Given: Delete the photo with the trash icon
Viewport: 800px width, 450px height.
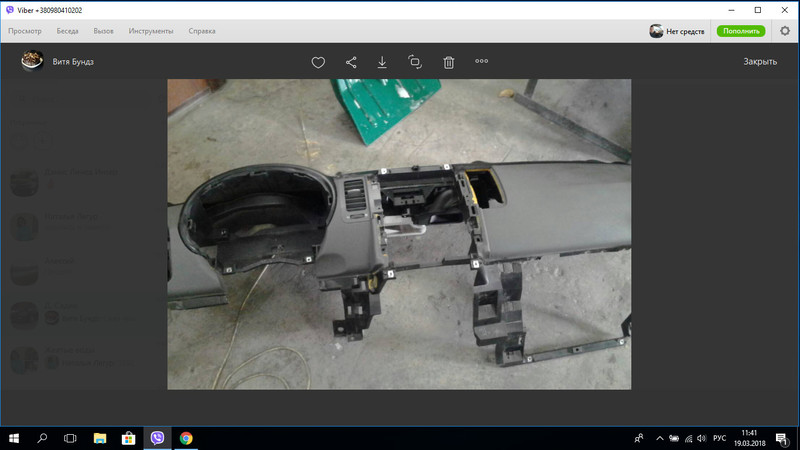Looking at the screenshot, I should point(449,62).
